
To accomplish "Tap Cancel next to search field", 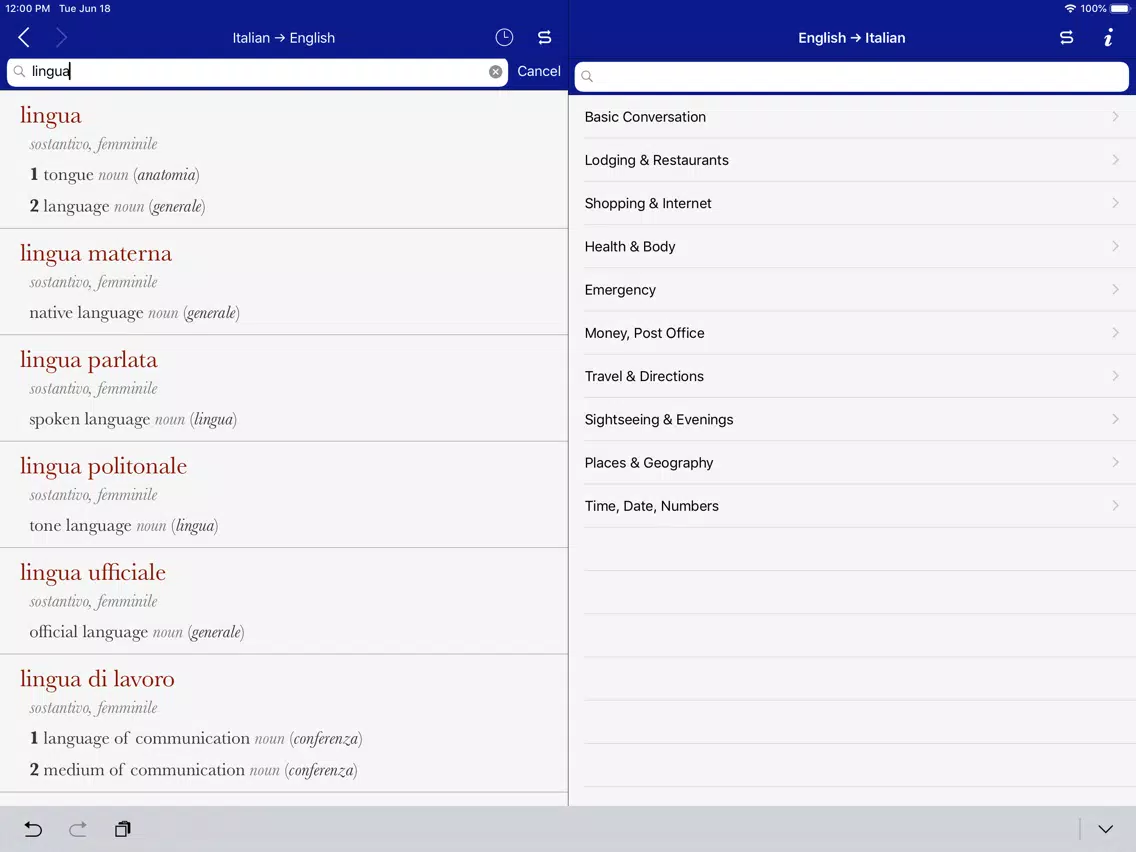I will [x=538, y=71].
